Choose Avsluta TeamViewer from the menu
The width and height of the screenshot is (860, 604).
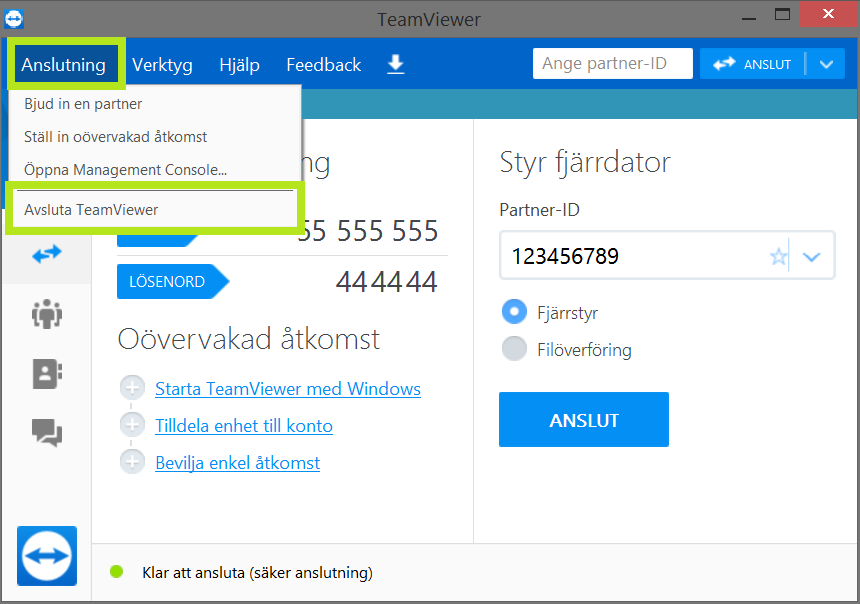point(91,210)
